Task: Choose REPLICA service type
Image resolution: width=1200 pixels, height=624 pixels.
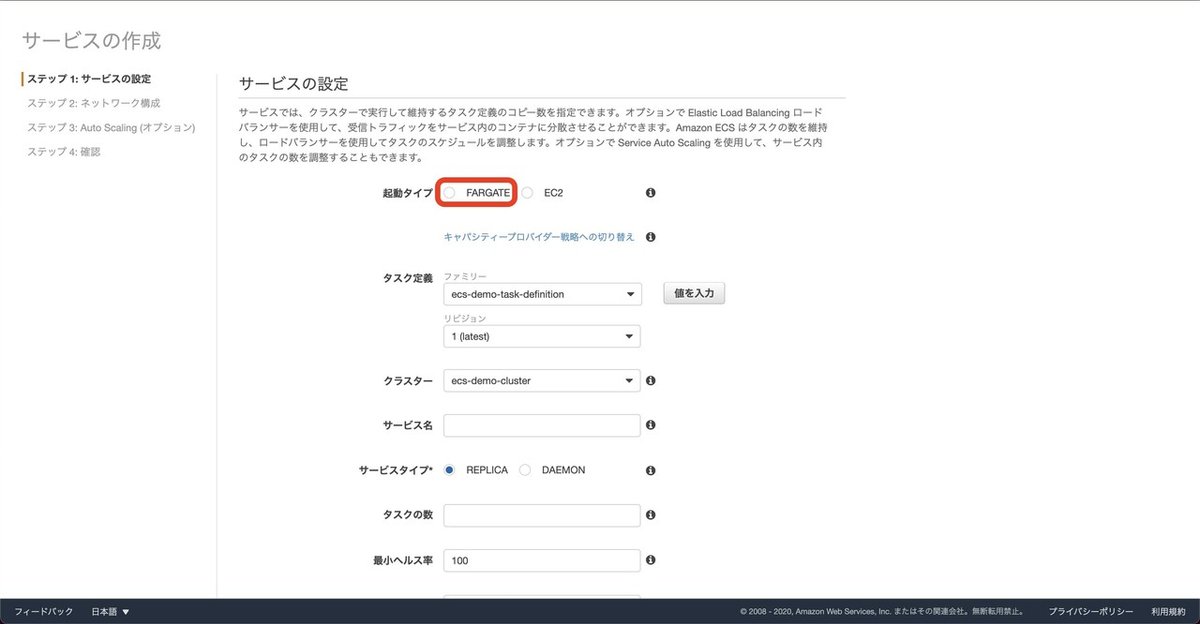Action: point(450,470)
